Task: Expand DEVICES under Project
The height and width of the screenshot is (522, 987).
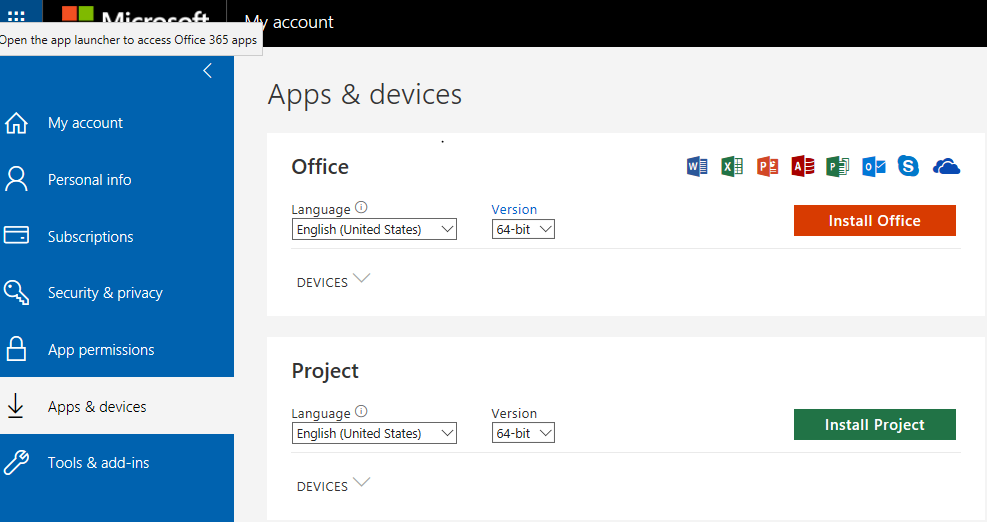Action: [333, 485]
